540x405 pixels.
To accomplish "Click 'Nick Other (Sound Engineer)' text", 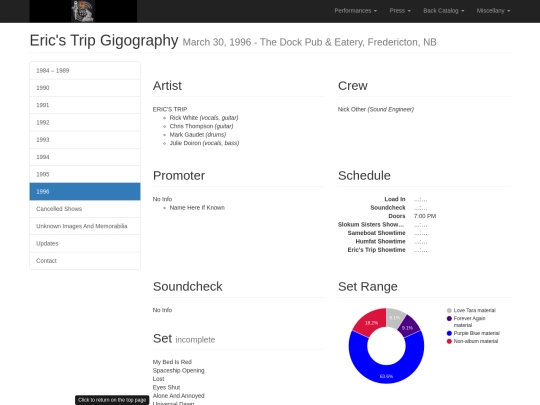I will click(376, 109).
